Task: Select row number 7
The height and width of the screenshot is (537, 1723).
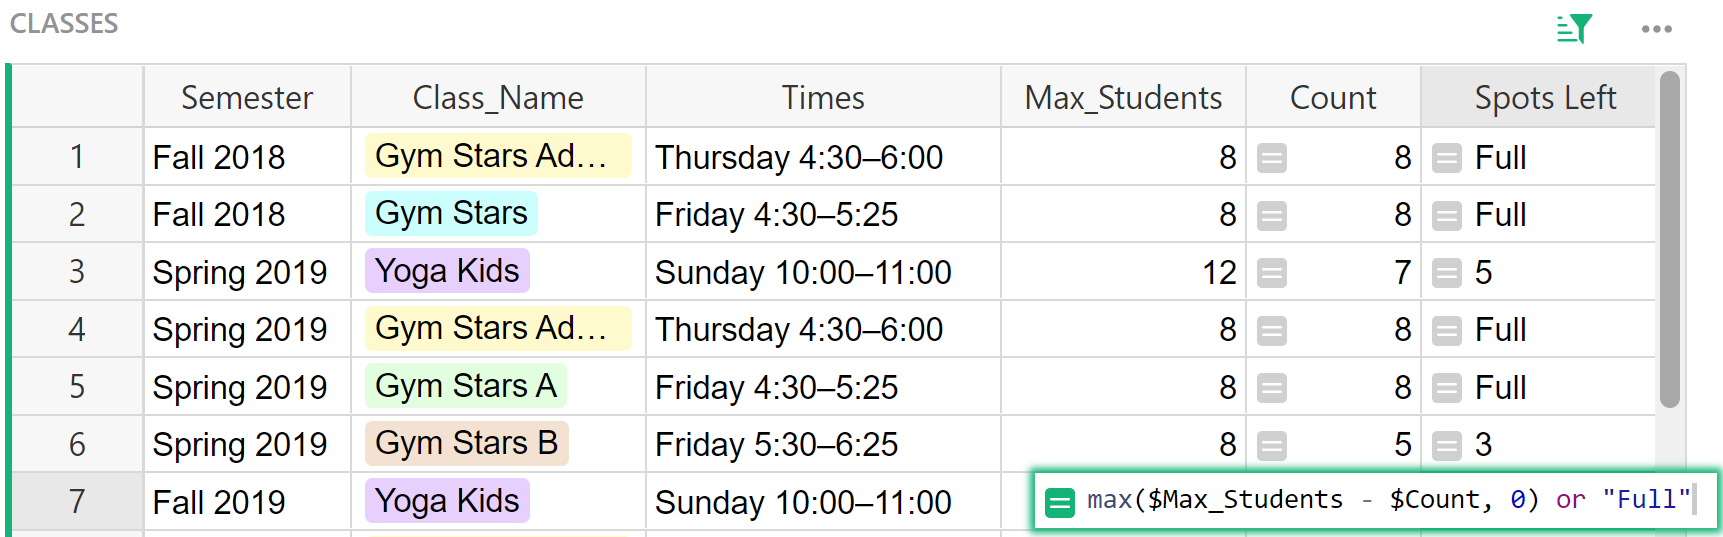Action: pos(77,502)
